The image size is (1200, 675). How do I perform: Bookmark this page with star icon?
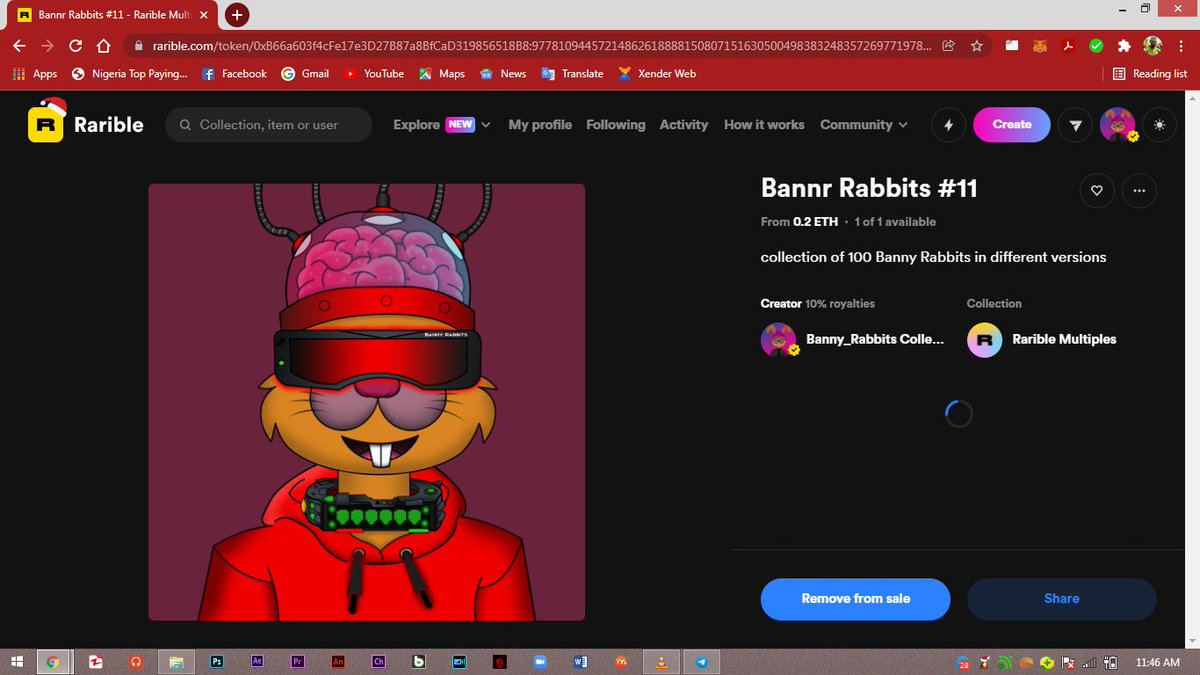(x=977, y=46)
